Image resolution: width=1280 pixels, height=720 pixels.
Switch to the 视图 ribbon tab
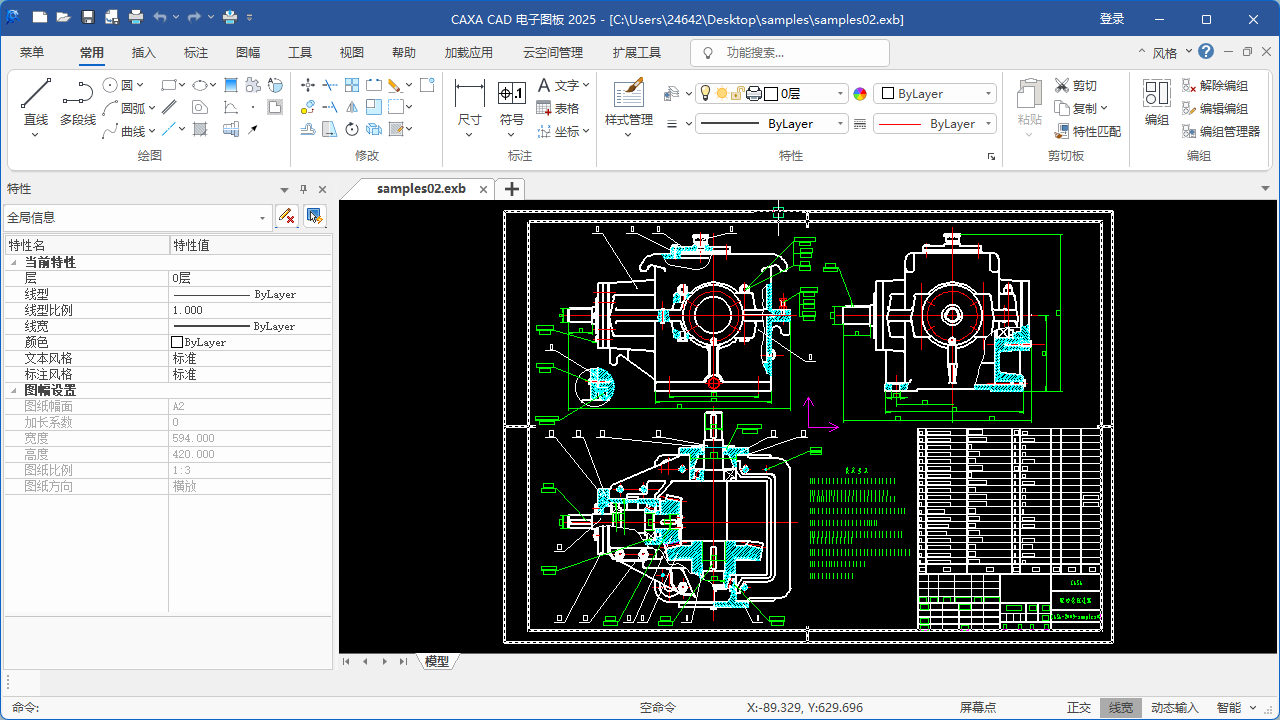(351, 53)
